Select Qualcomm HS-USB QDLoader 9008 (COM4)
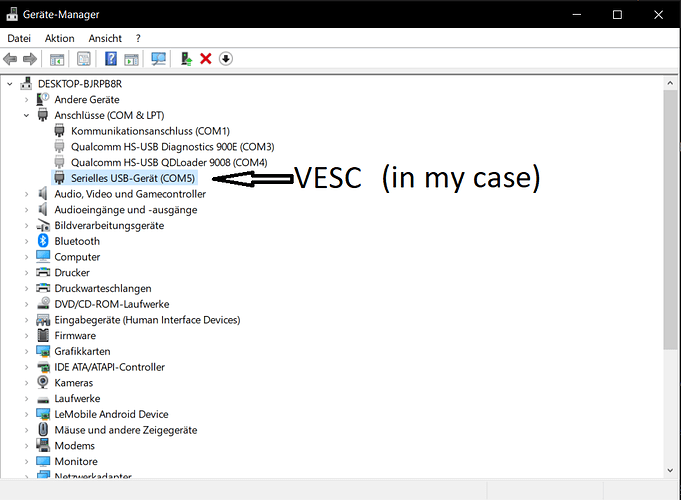 [x=169, y=162]
